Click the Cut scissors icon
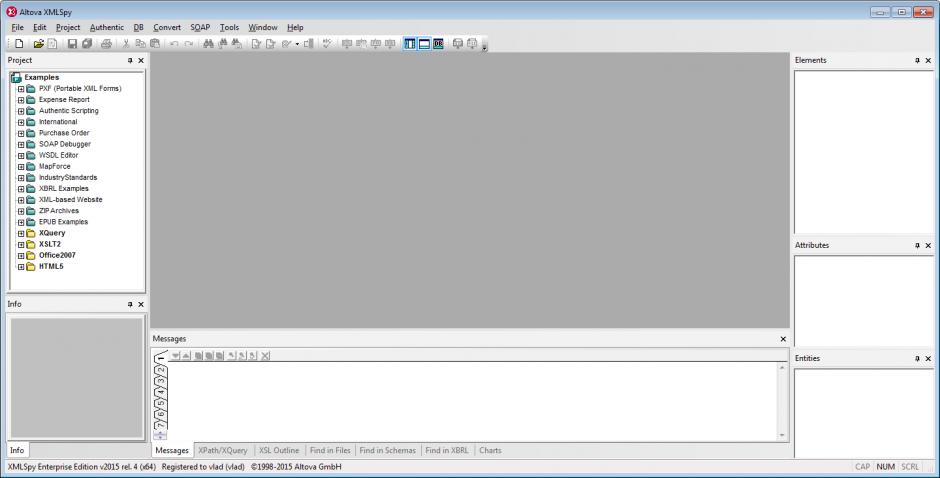This screenshot has height=478, width=940. [126, 44]
